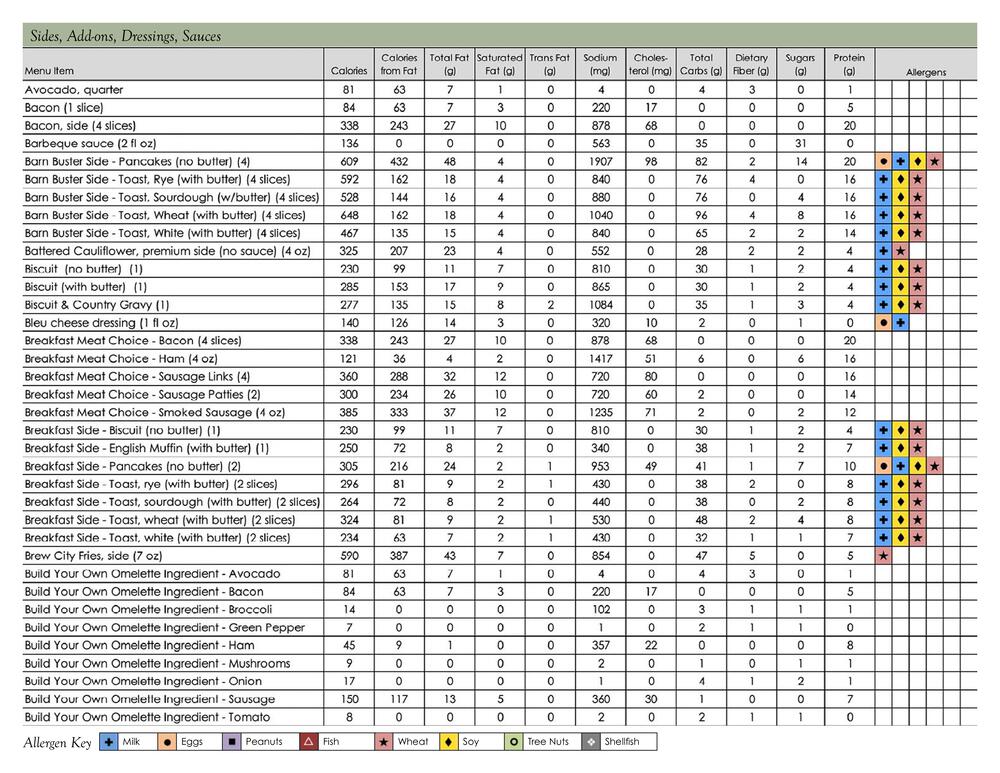Select the Protein (g) column header
Viewport: 1000px width, 773px height.
850,65
